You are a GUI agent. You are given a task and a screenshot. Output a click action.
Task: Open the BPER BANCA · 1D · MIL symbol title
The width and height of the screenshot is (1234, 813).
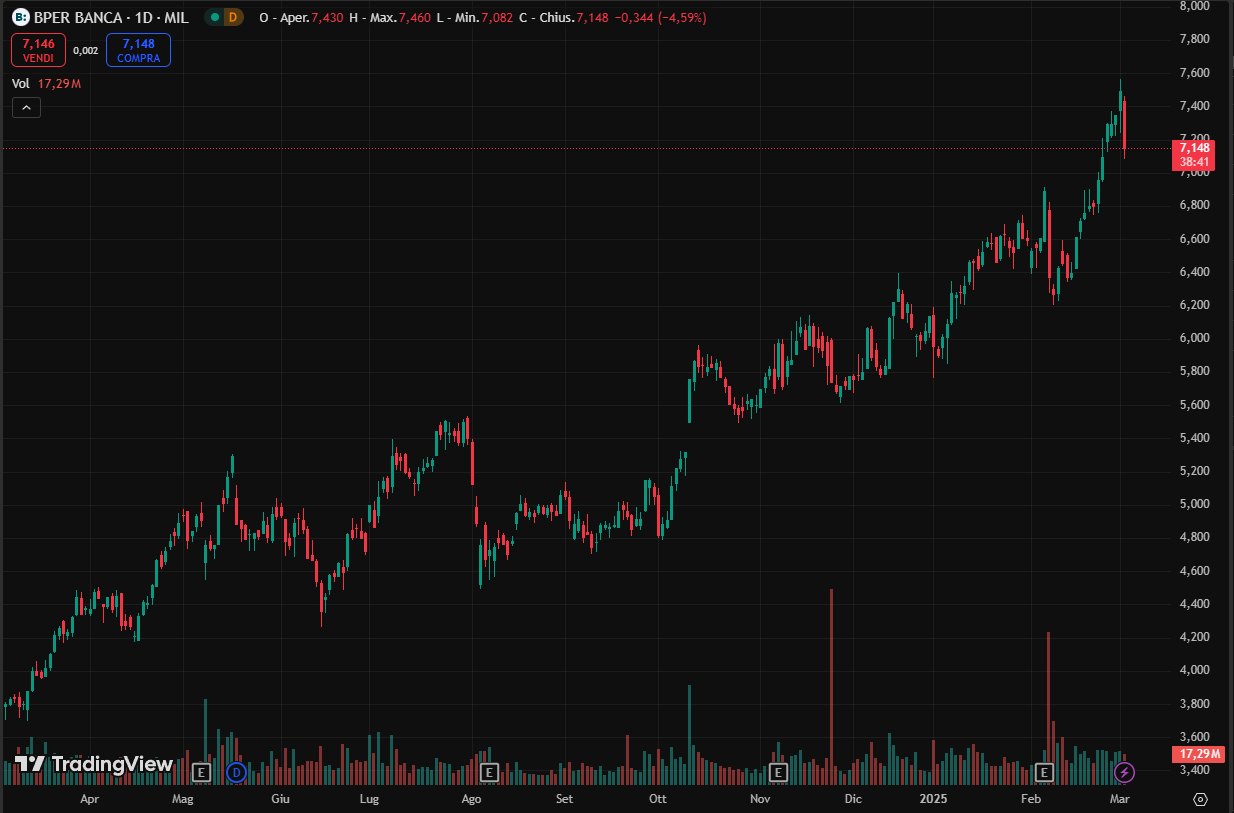113,17
